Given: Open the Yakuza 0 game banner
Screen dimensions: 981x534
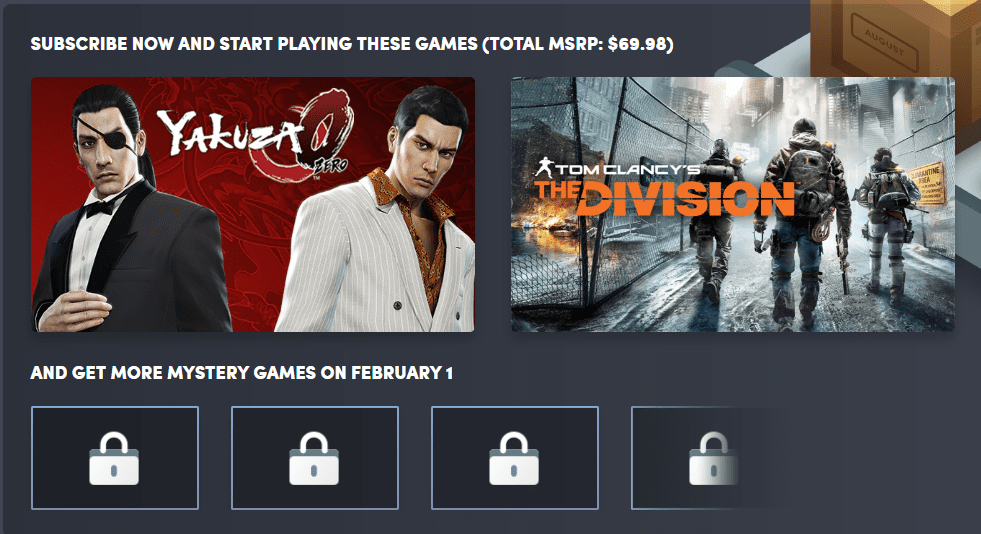Looking at the screenshot, I should (x=253, y=204).
